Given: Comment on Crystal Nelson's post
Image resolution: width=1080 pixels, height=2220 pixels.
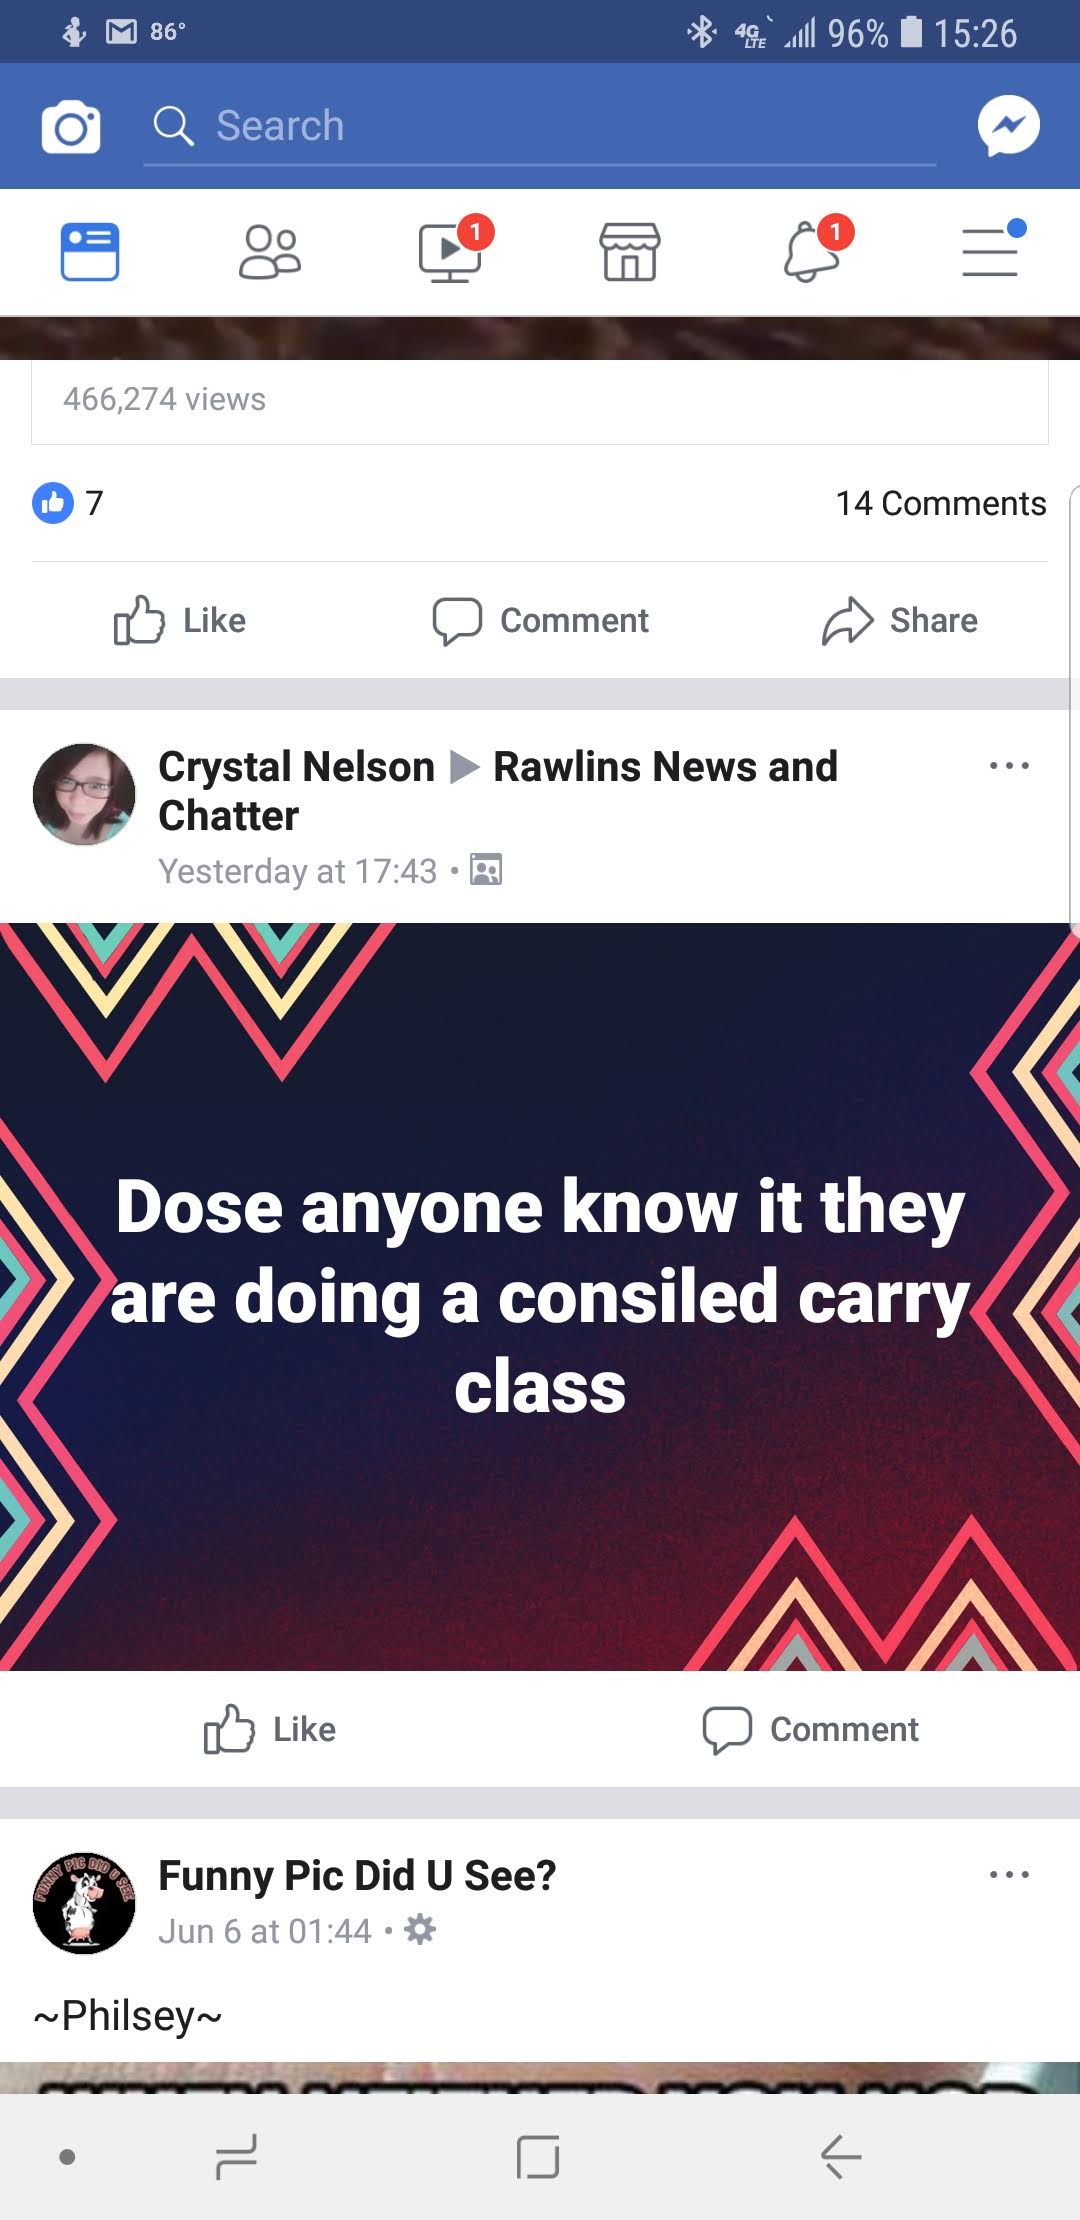Looking at the screenshot, I should click(x=810, y=1729).
